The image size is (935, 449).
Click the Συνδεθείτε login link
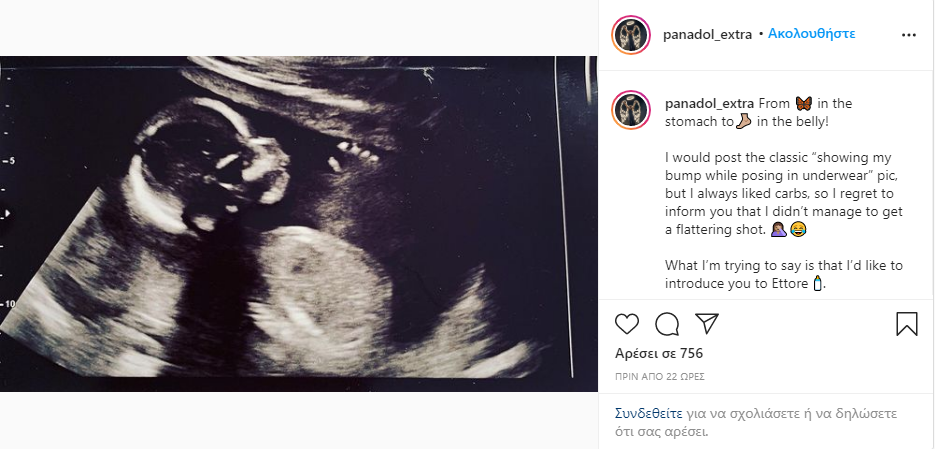click(x=649, y=413)
